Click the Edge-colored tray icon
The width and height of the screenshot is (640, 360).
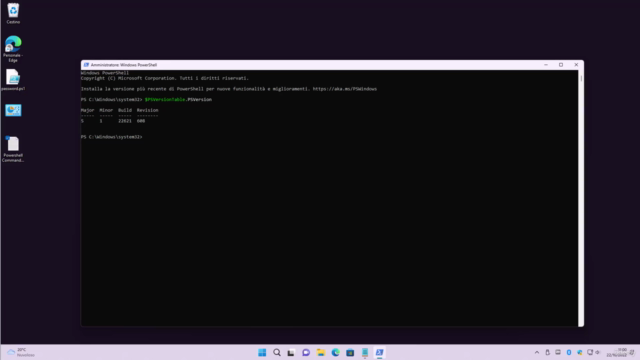(580, 353)
